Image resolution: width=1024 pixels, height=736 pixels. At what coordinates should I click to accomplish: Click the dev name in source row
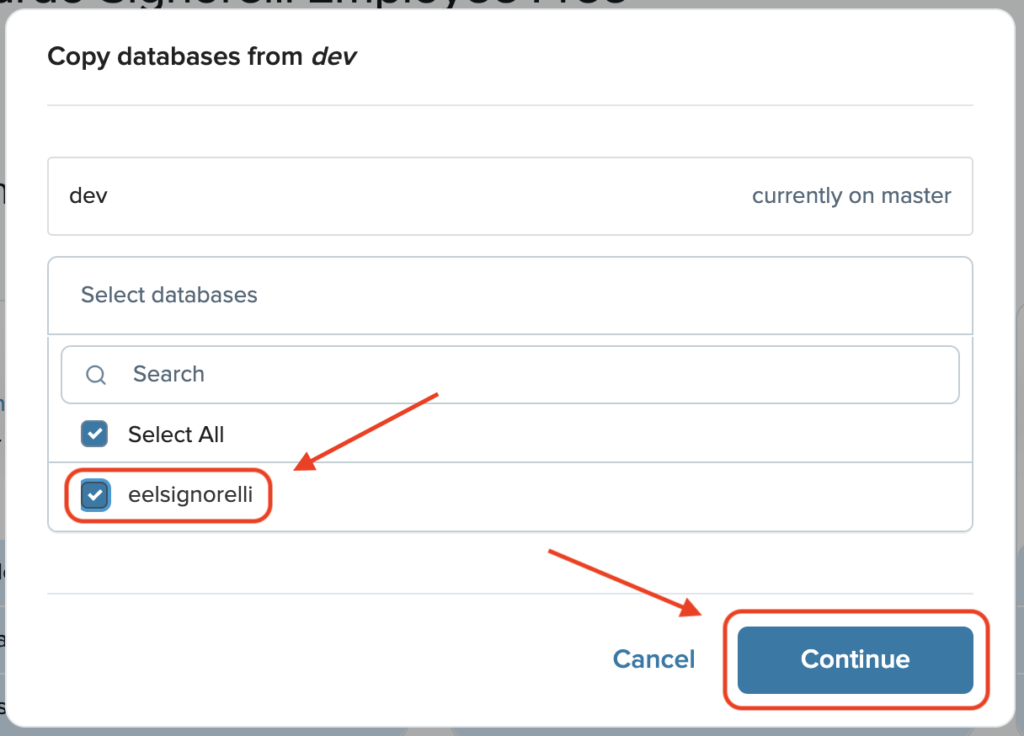pyautogui.click(x=88, y=196)
